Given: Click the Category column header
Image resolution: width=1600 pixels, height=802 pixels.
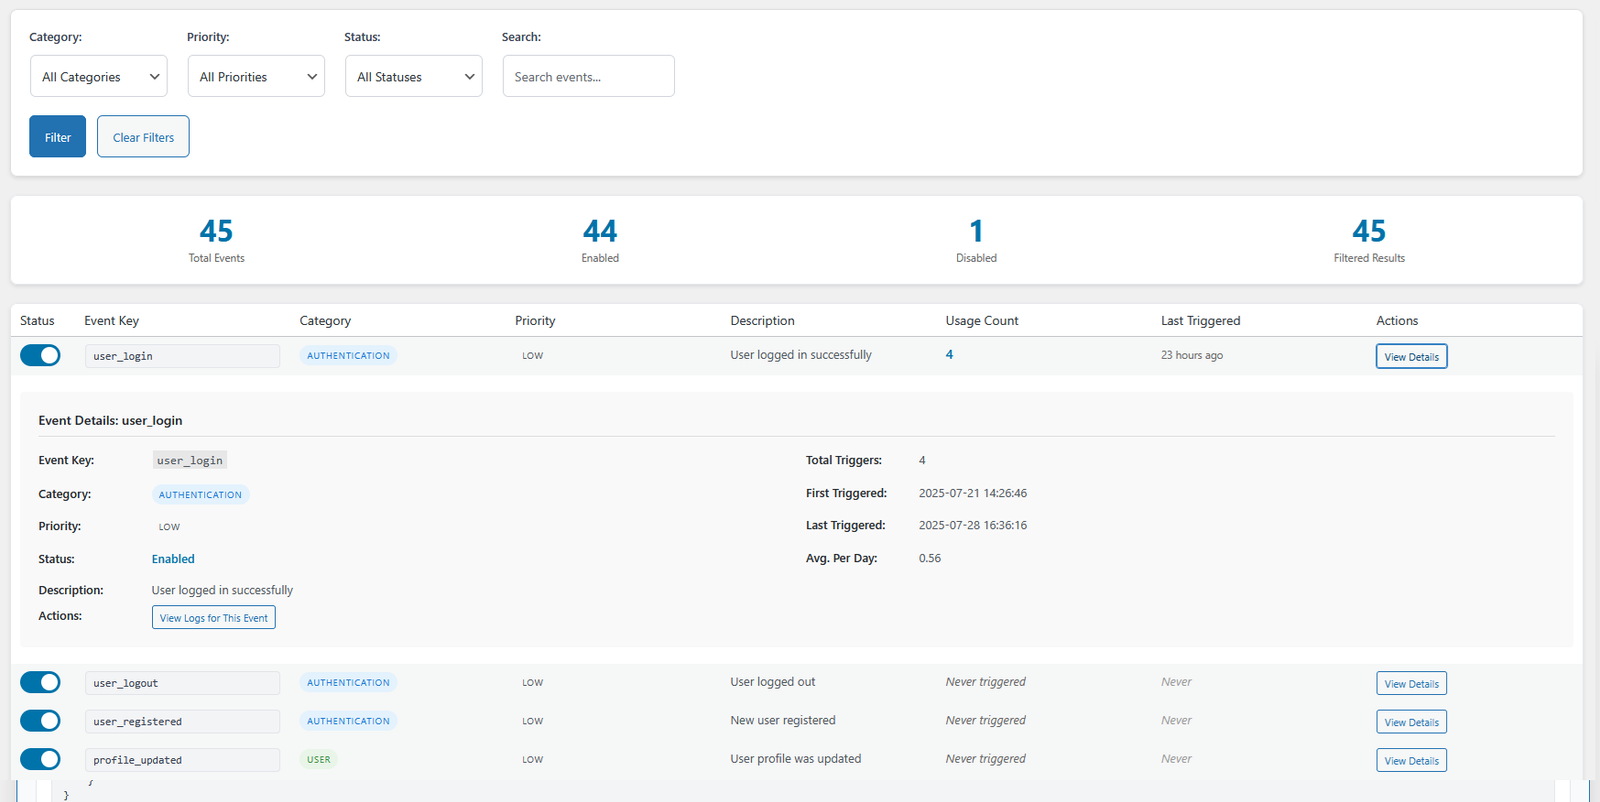Looking at the screenshot, I should click(325, 321).
